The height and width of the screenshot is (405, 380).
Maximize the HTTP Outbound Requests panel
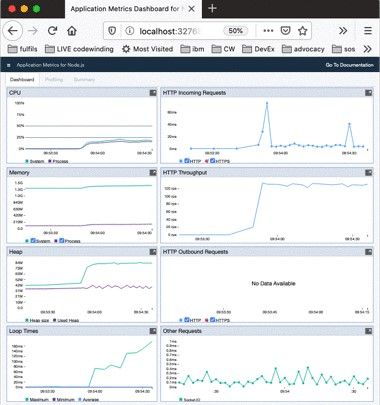pos(368,252)
